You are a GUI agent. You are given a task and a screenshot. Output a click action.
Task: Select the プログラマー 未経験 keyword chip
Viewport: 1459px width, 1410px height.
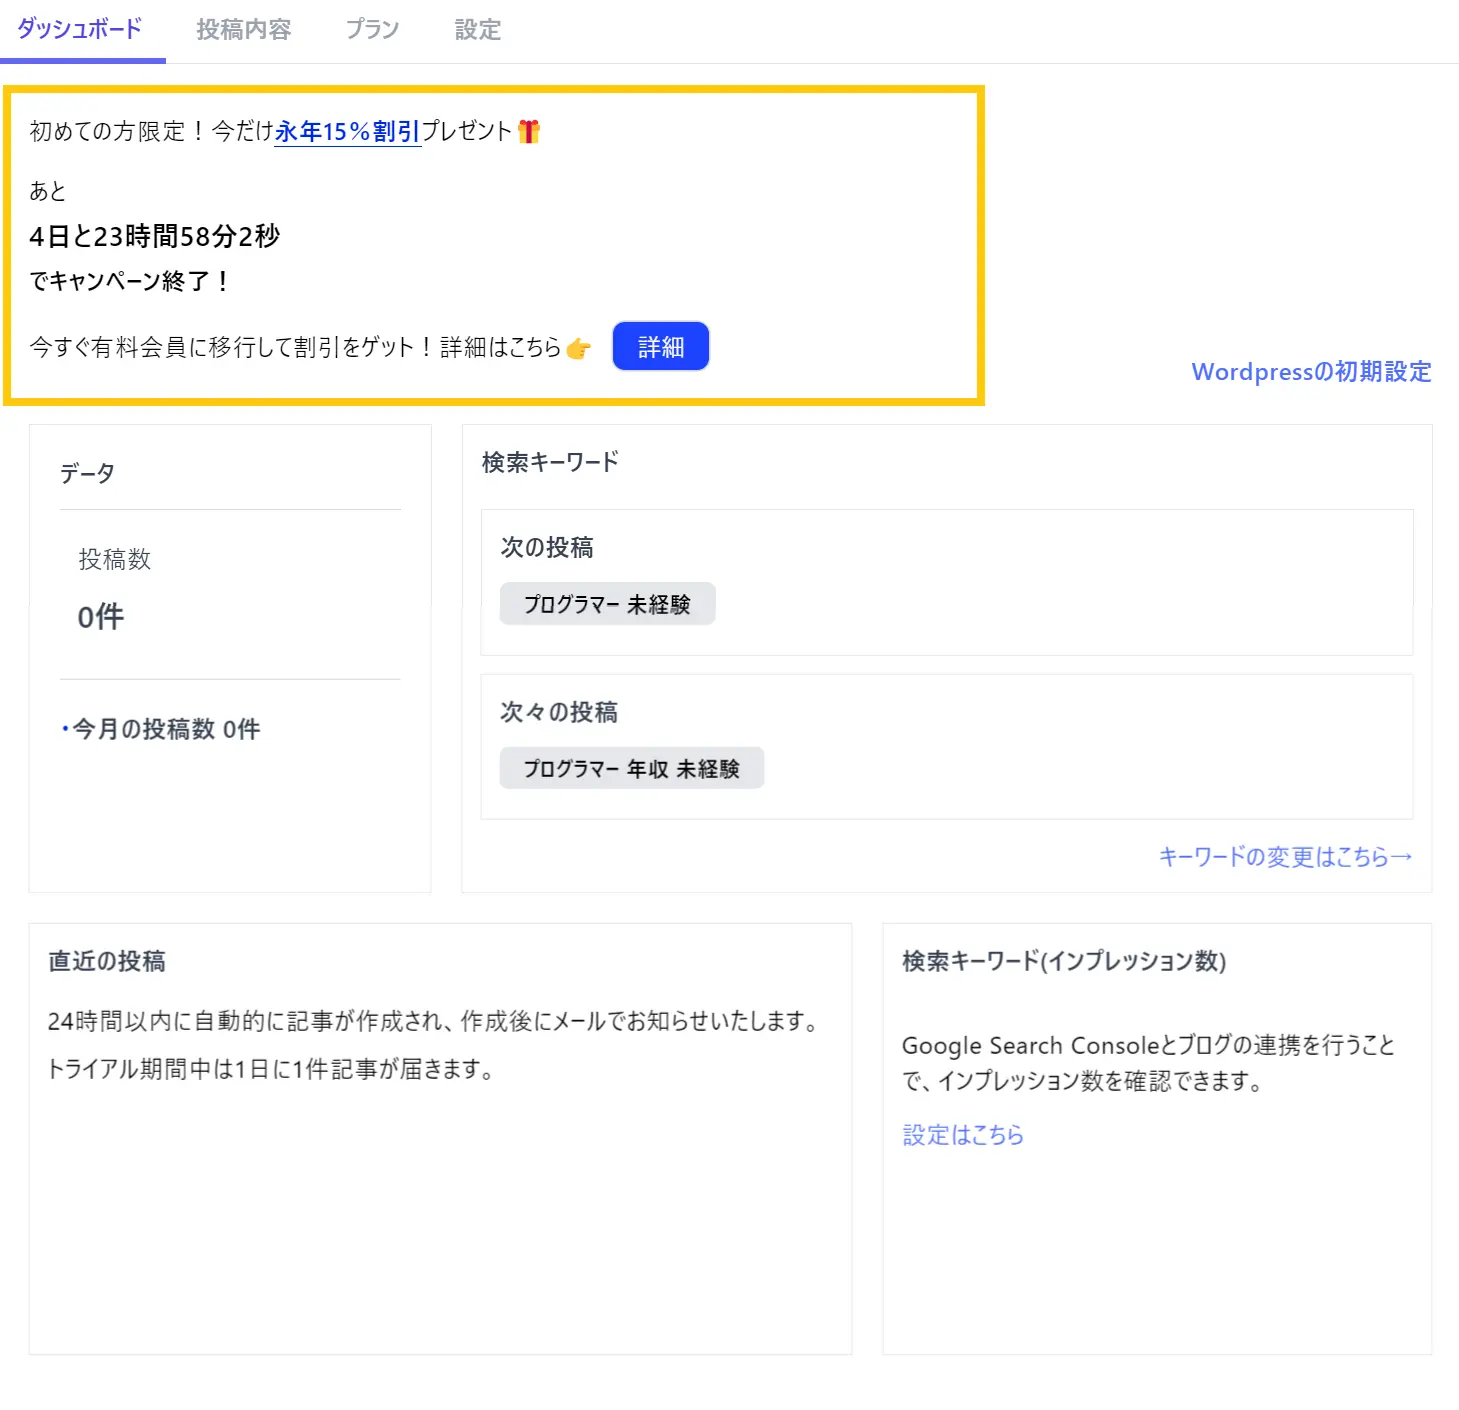click(x=607, y=604)
